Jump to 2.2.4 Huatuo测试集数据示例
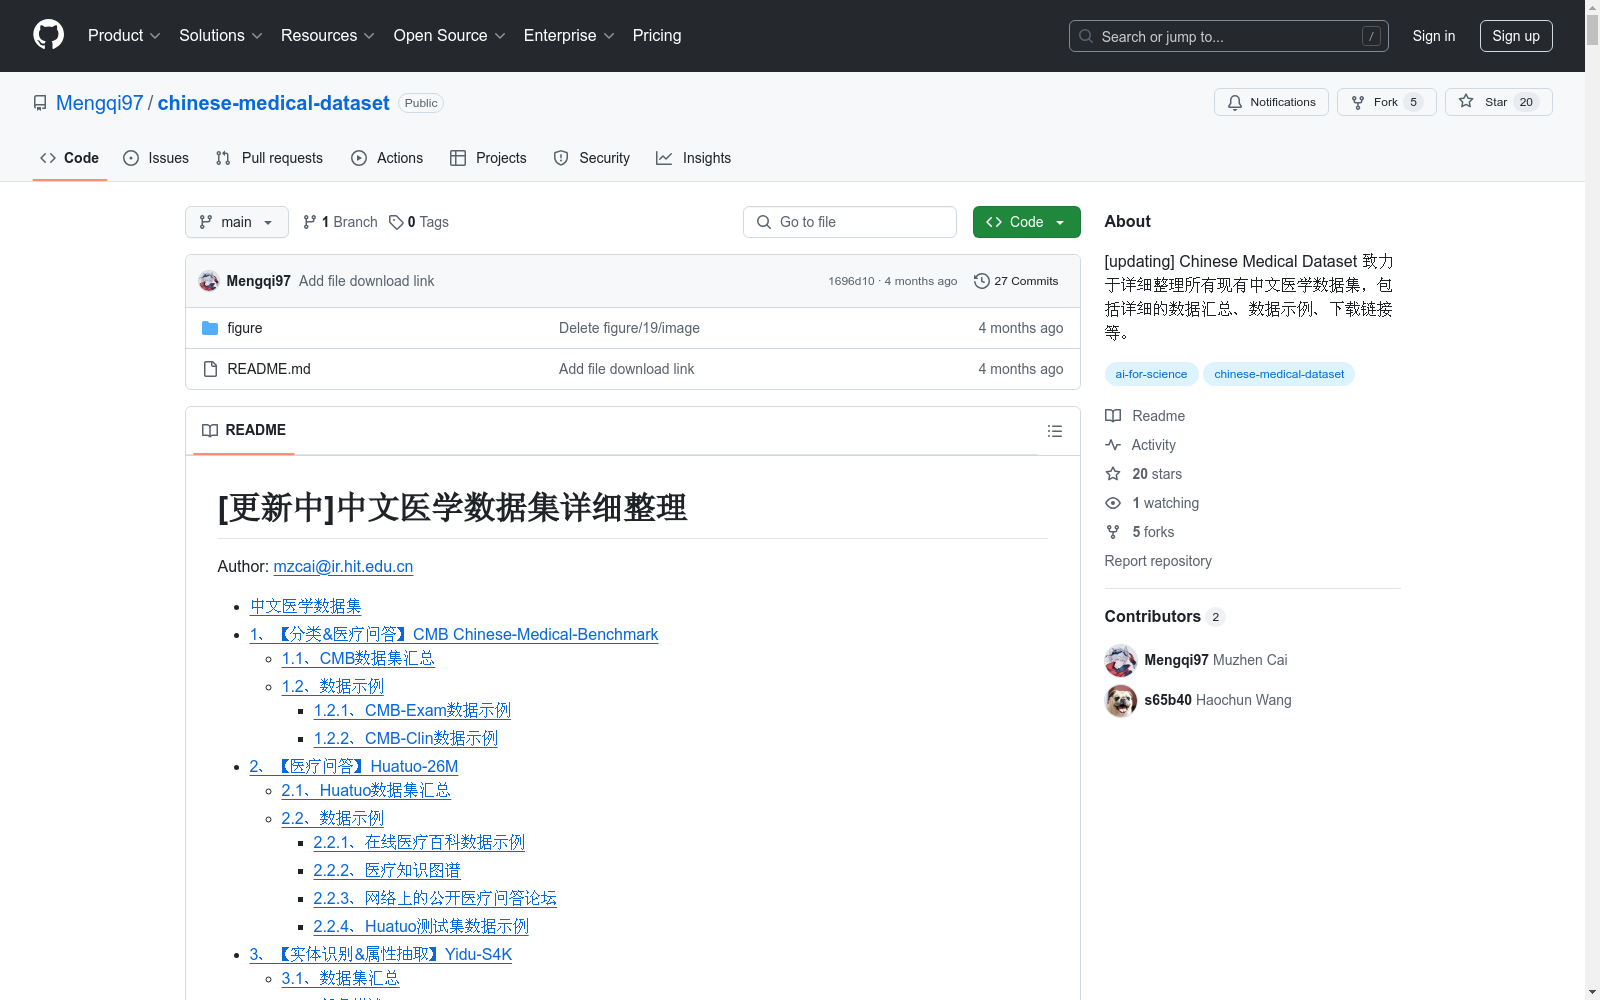The image size is (1600, 1000). pyautogui.click(x=421, y=926)
